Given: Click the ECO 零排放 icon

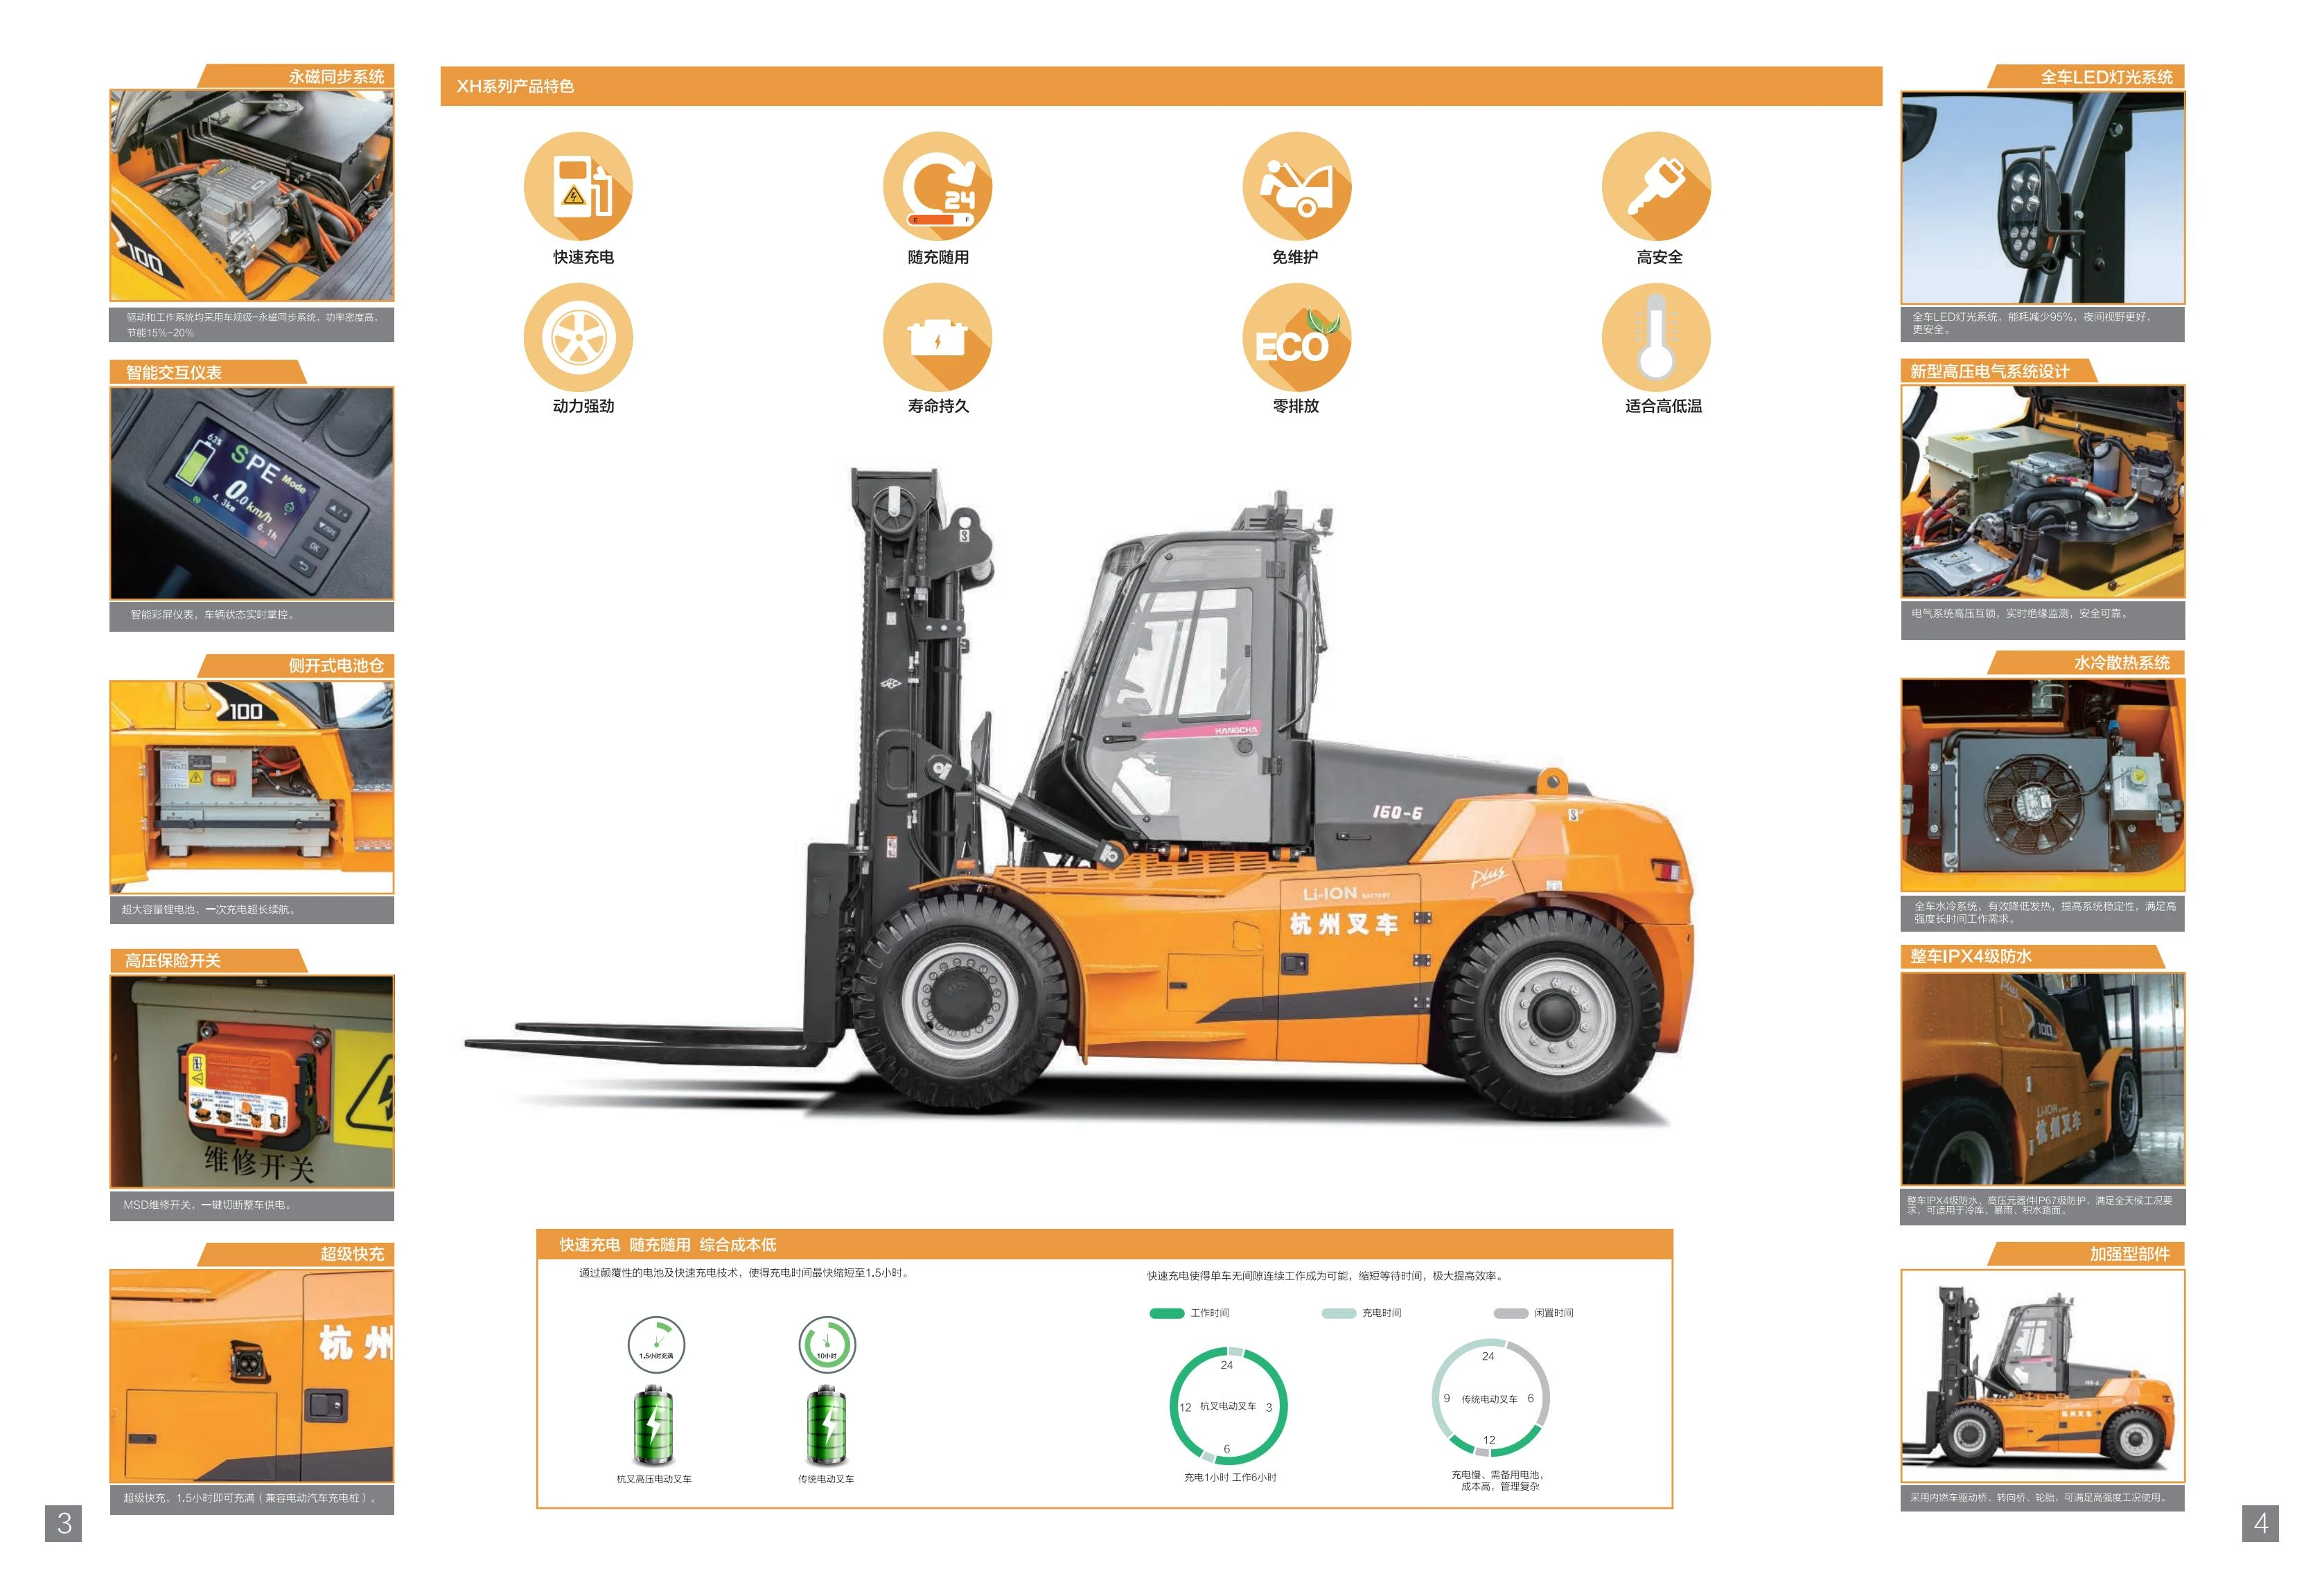Looking at the screenshot, I should pyautogui.click(x=1296, y=337).
